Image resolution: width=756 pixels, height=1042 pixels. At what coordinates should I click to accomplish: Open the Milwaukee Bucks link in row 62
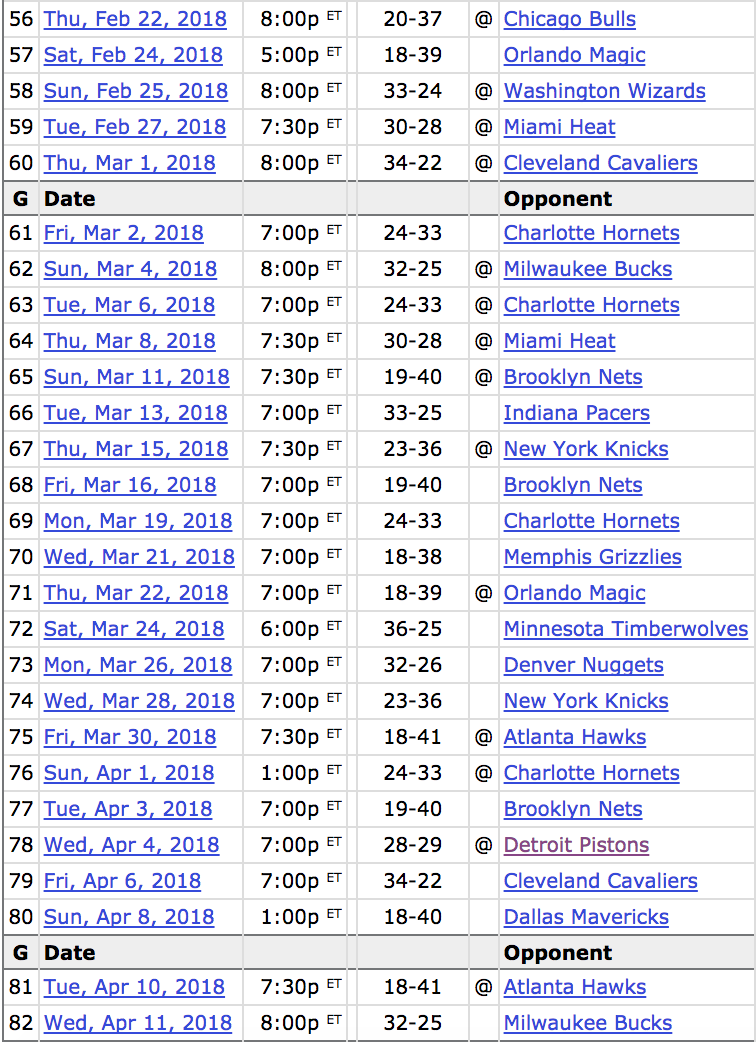coord(588,269)
